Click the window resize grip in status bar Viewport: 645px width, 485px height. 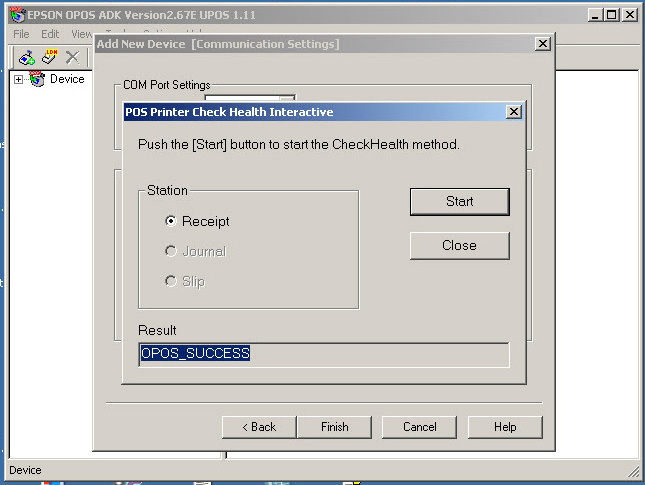pyautogui.click(x=633, y=472)
